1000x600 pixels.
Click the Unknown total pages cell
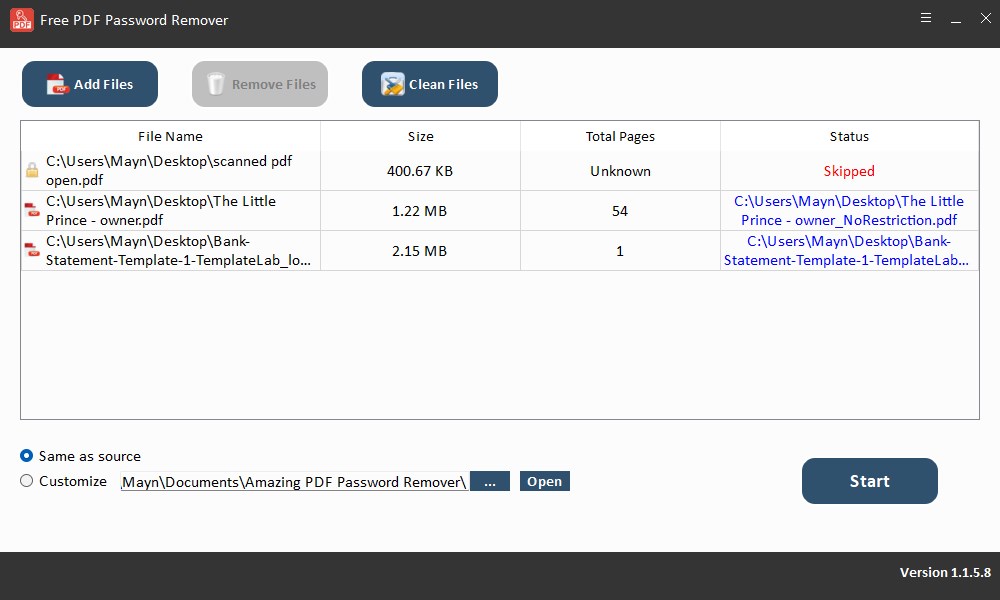(621, 171)
